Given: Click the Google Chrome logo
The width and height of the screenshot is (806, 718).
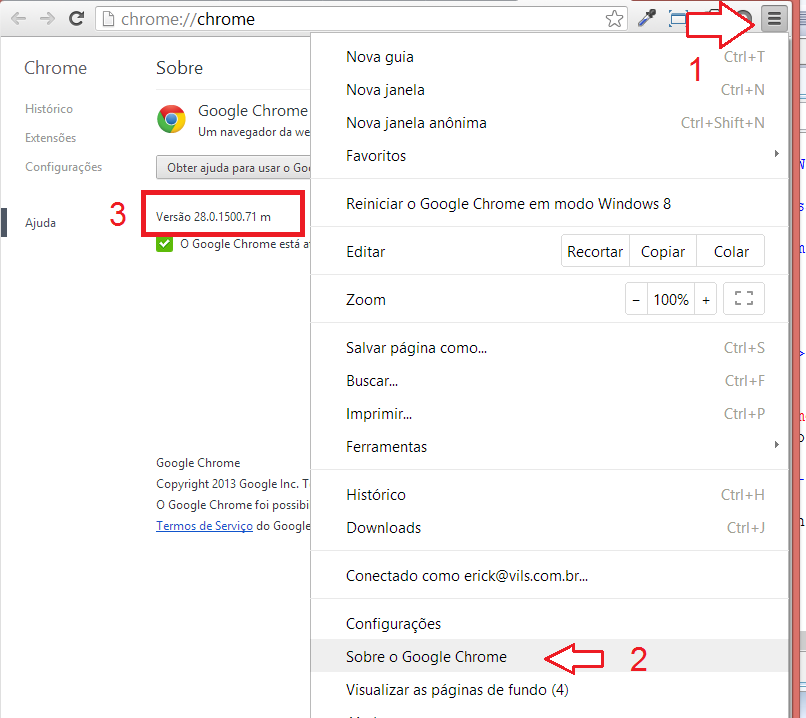Looking at the screenshot, I should click(x=171, y=119).
